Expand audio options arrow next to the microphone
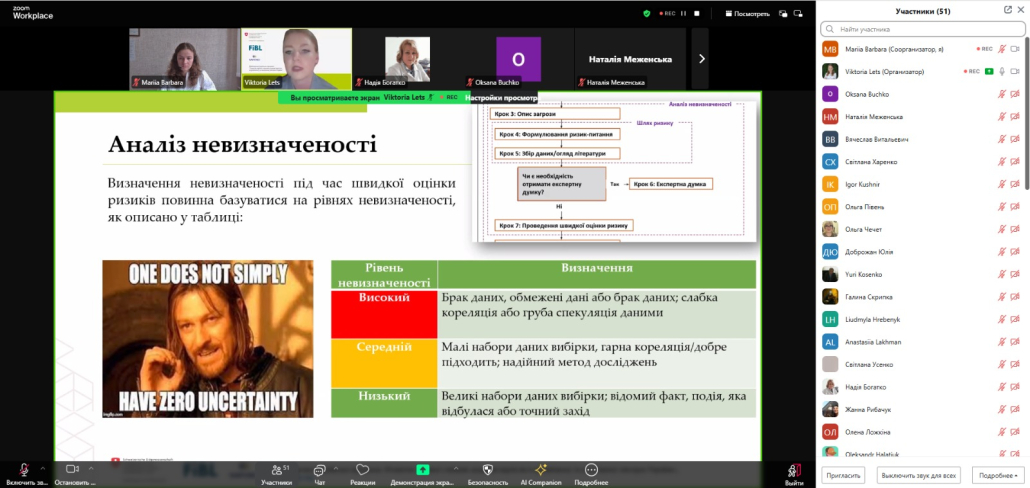 pos(42,468)
